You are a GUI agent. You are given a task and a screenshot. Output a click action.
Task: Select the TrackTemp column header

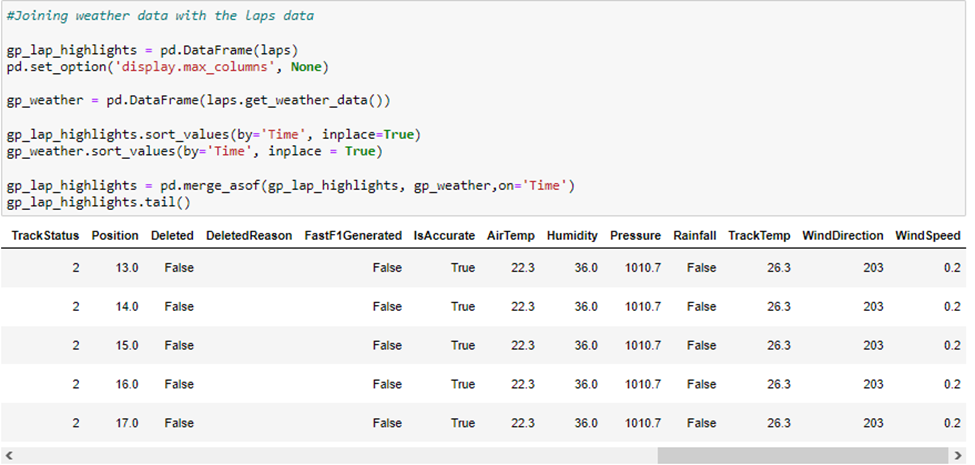click(x=759, y=236)
